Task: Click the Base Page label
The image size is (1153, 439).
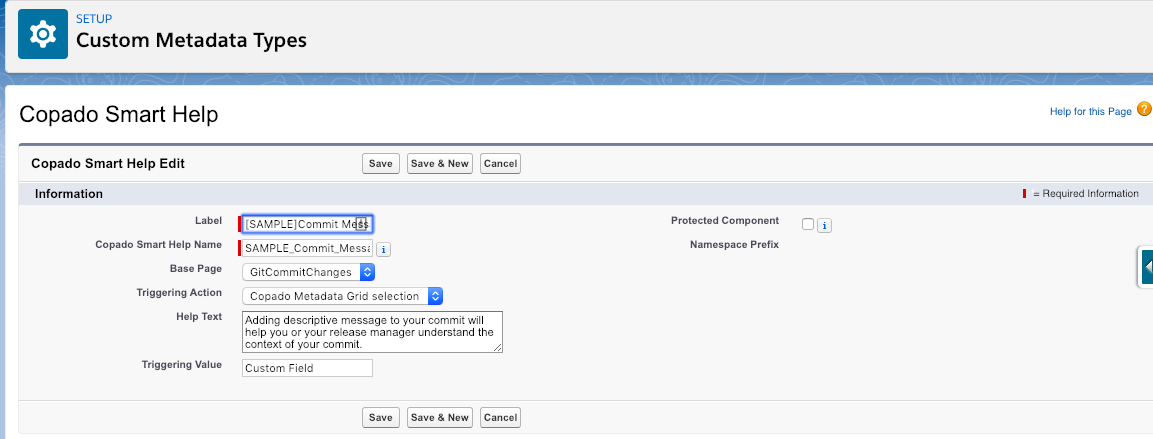Action: (196, 268)
